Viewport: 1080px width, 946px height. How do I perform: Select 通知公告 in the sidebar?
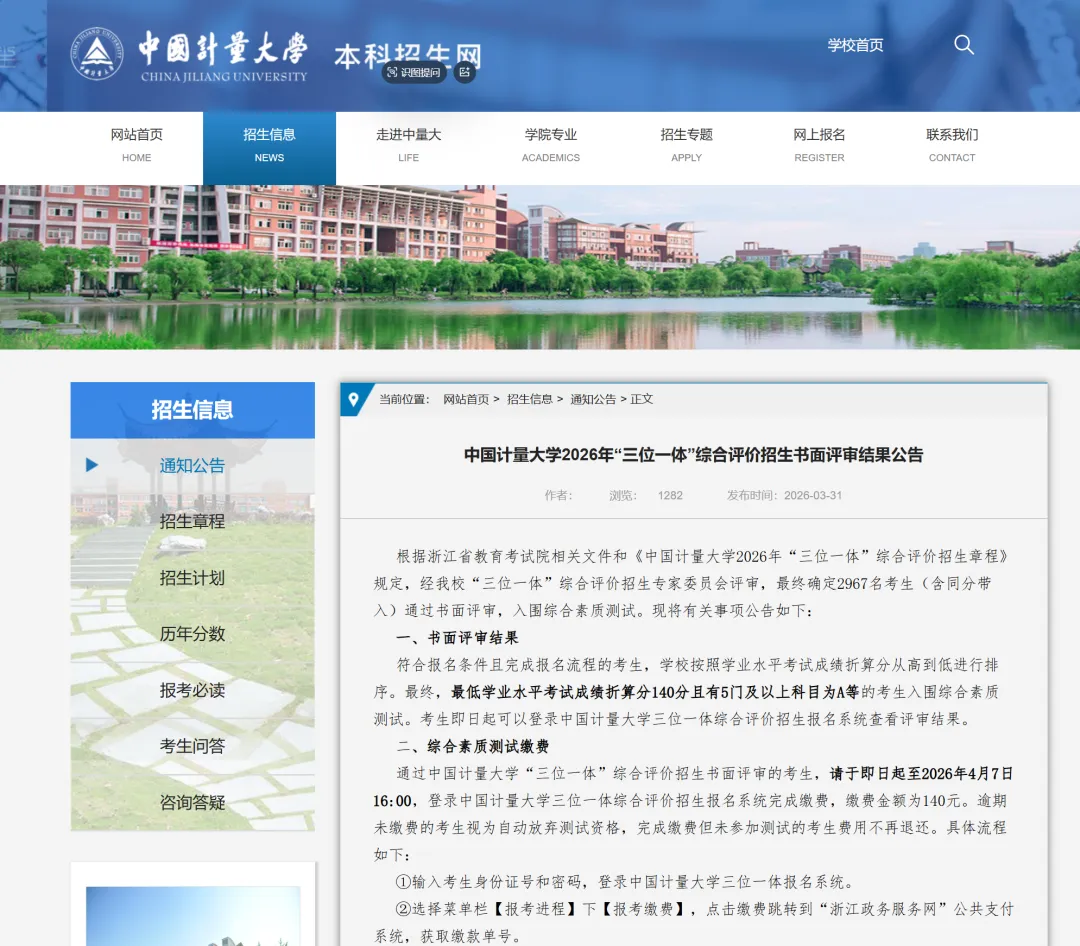[x=192, y=466]
